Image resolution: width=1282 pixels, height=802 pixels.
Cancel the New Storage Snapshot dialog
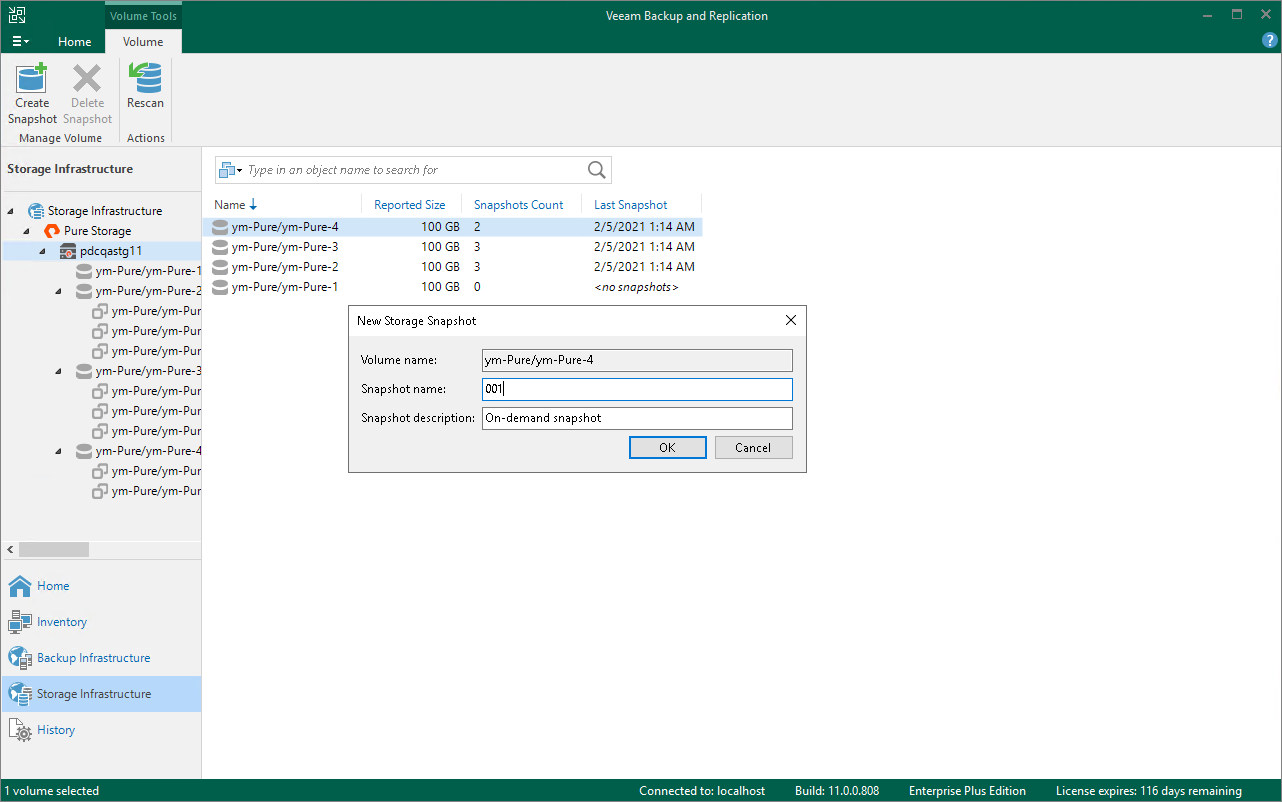pos(753,447)
